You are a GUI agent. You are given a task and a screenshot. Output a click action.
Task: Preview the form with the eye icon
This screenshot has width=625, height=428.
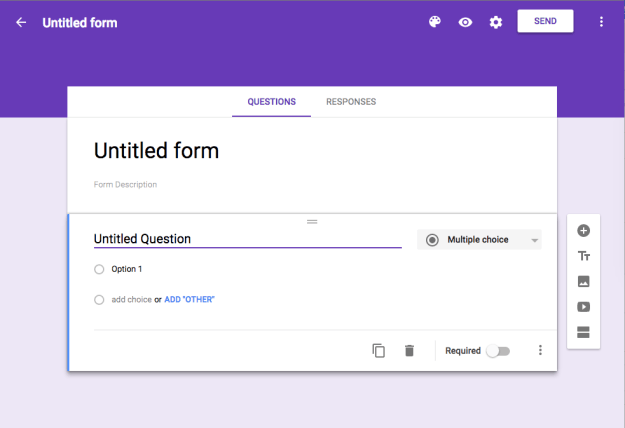pyautogui.click(x=465, y=22)
